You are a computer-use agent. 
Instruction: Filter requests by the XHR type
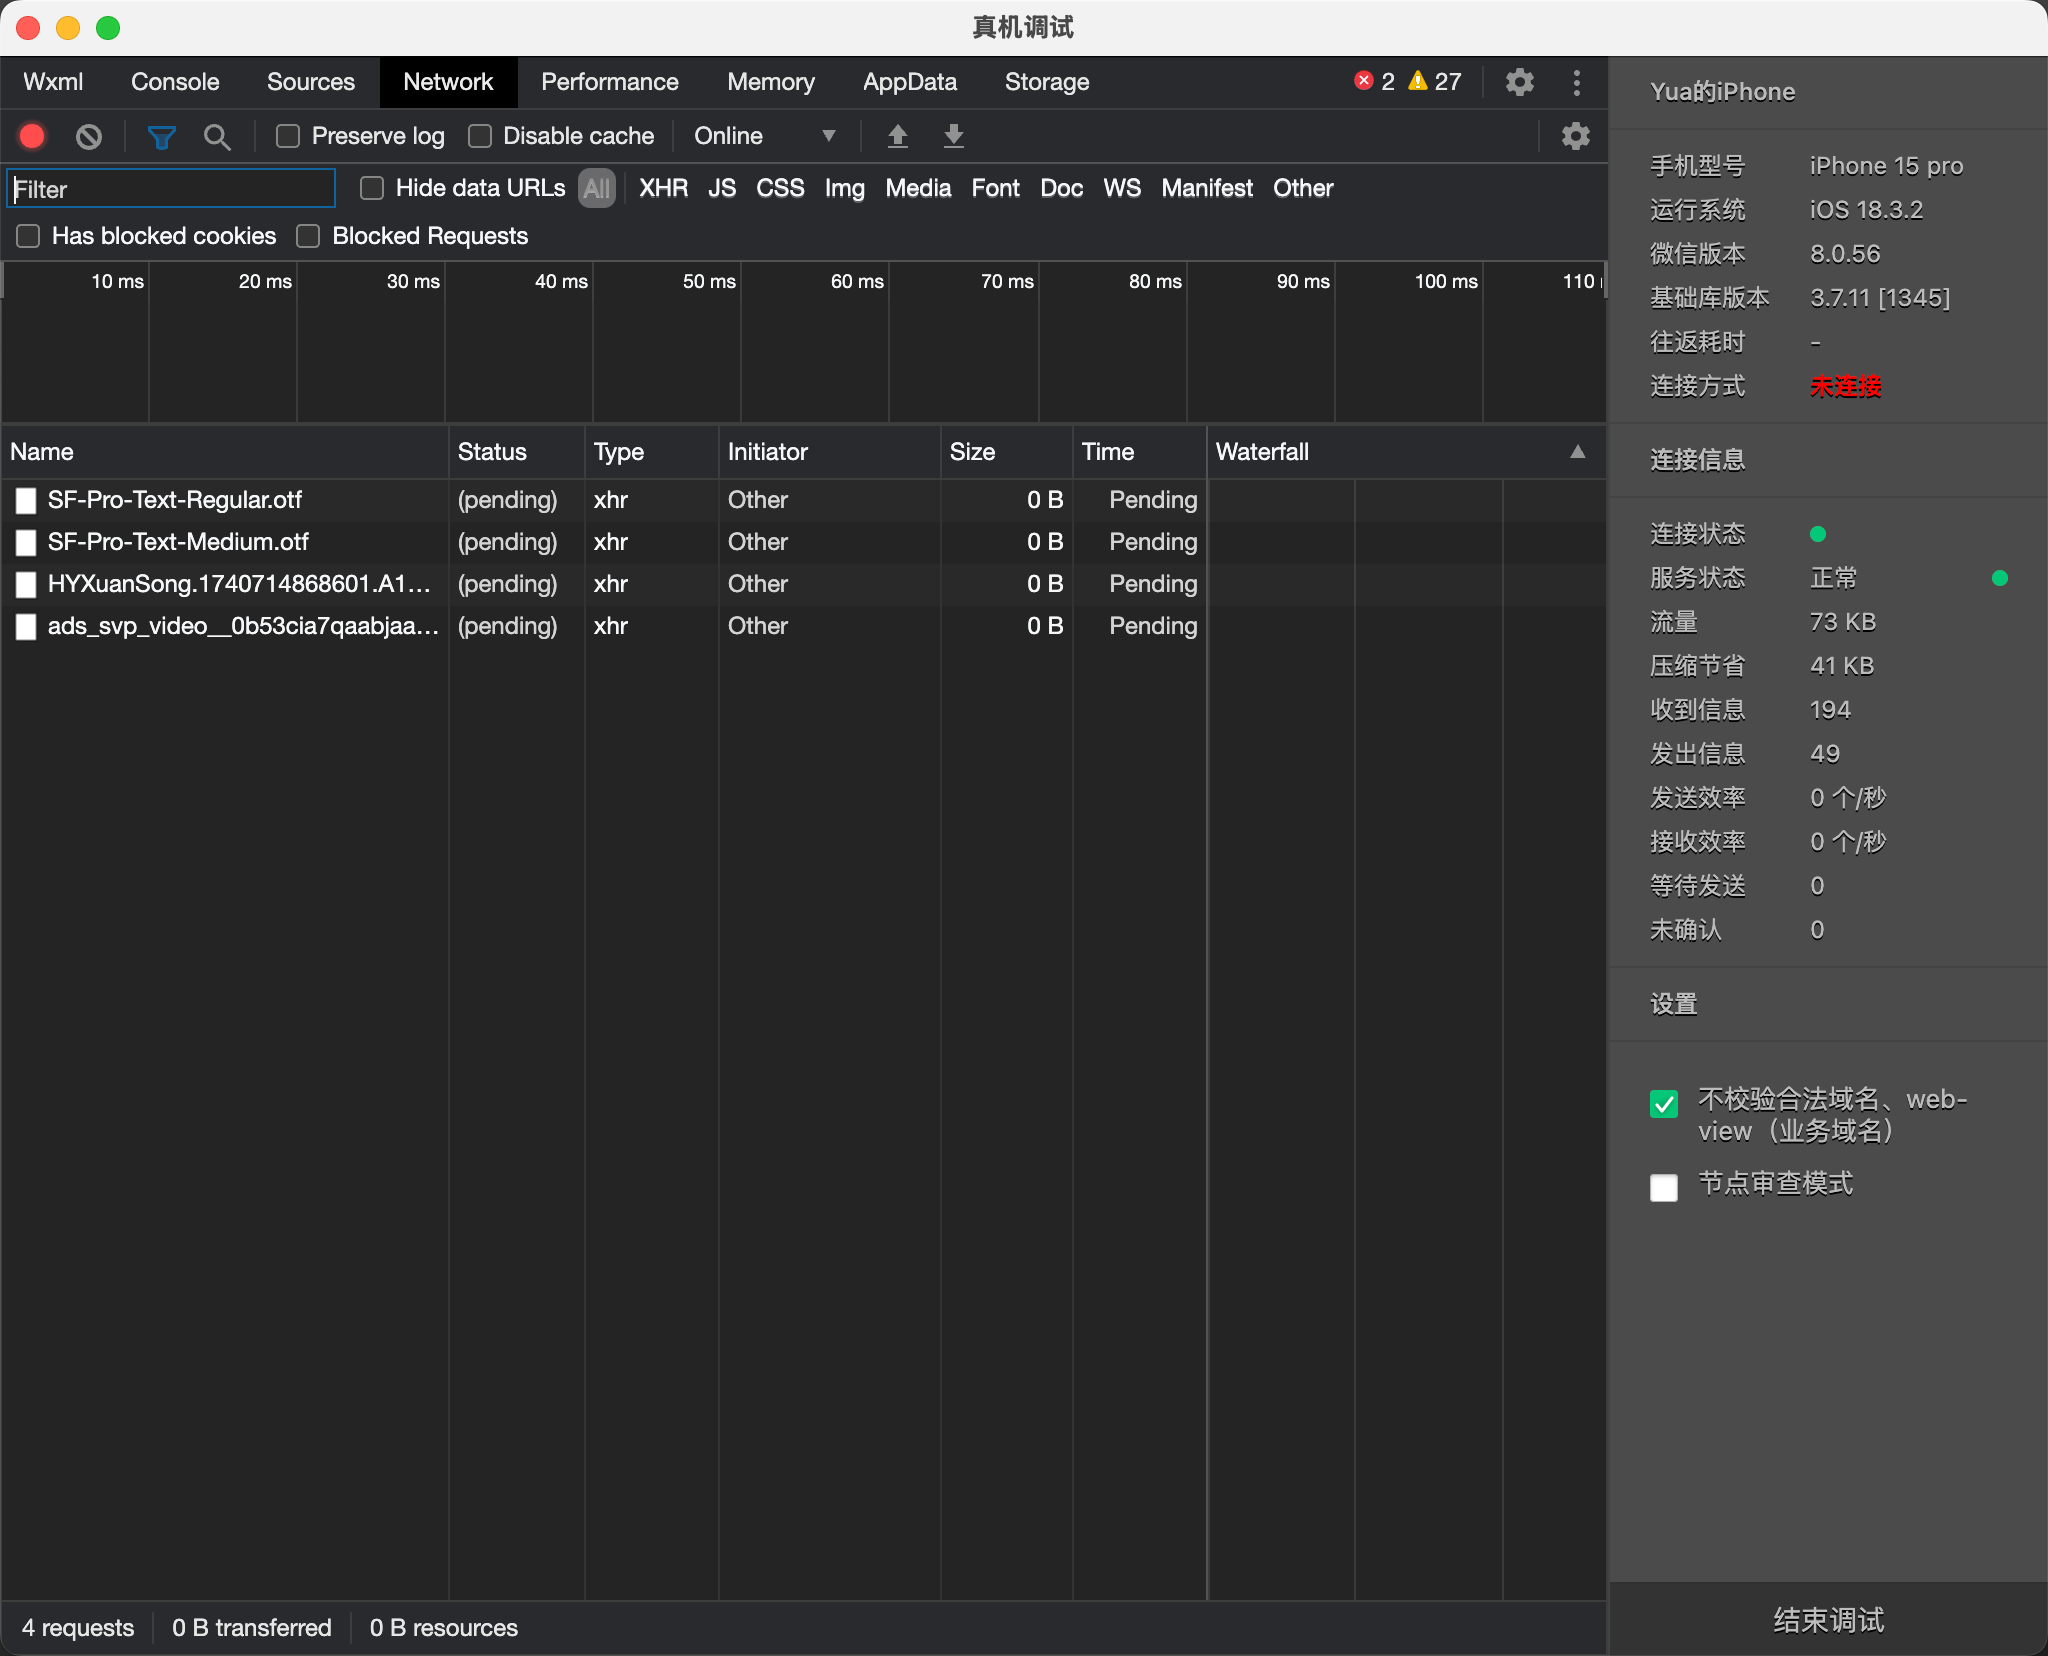pos(663,188)
